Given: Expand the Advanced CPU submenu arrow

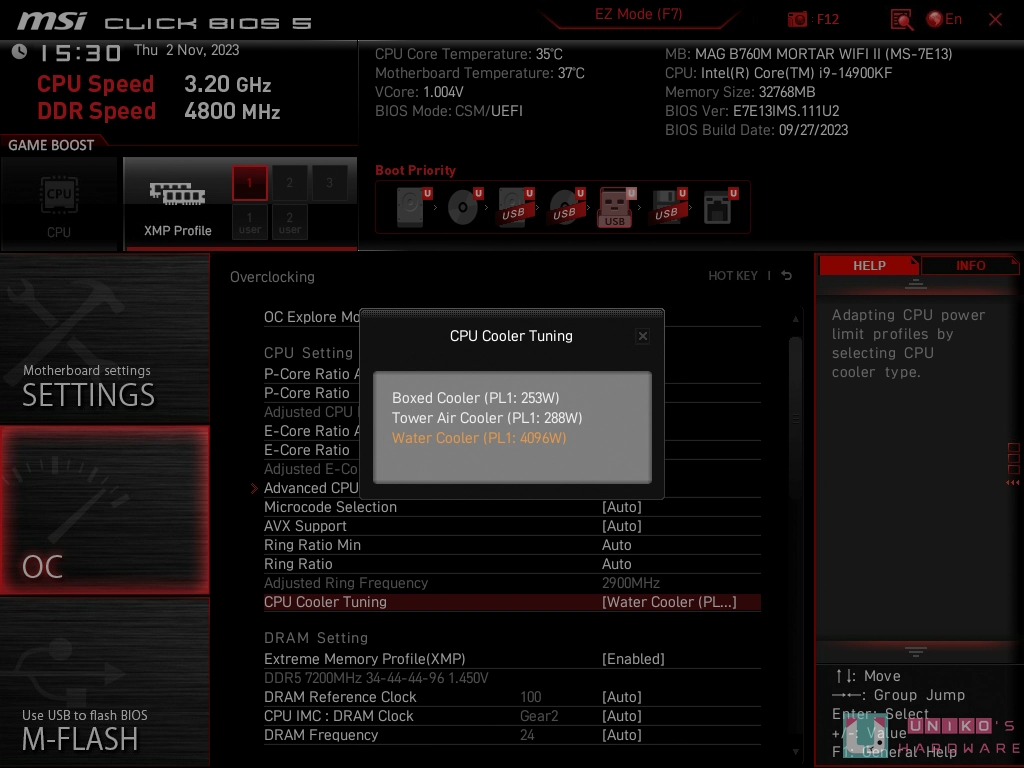Looking at the screenshot, I should pos(254,488).
